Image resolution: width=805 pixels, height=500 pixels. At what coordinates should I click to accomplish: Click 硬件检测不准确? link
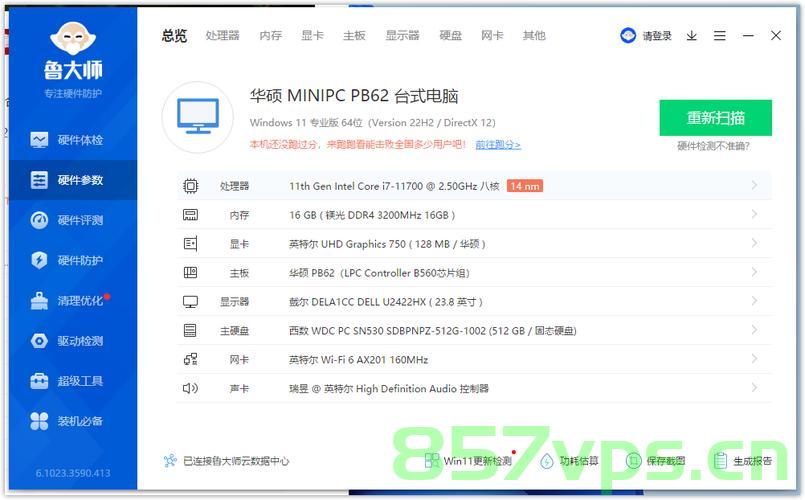click(x=714, y=146)
